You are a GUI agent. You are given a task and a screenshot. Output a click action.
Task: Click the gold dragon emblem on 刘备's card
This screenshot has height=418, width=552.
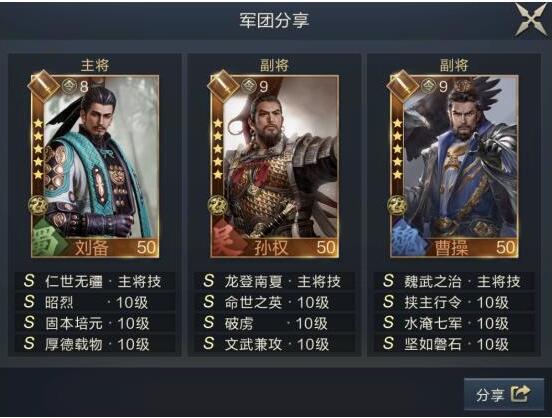point(39,206)
